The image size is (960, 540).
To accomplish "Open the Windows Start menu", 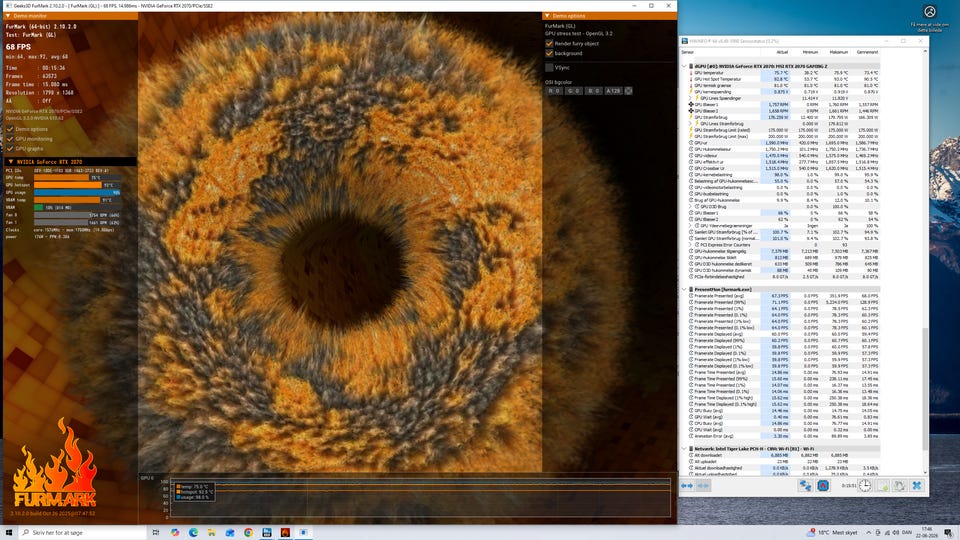I will tap(9, 533).
